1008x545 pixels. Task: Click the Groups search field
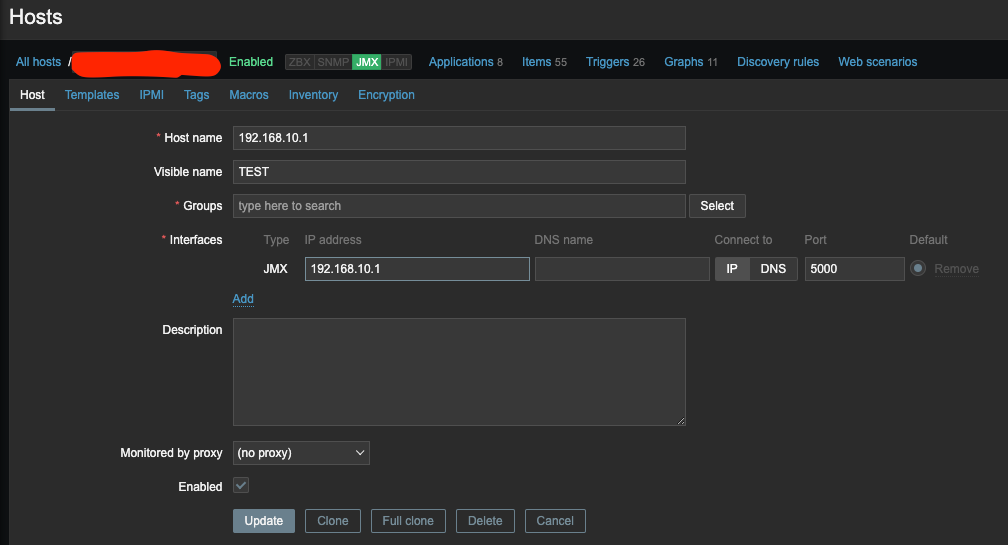tap(459, 206)
